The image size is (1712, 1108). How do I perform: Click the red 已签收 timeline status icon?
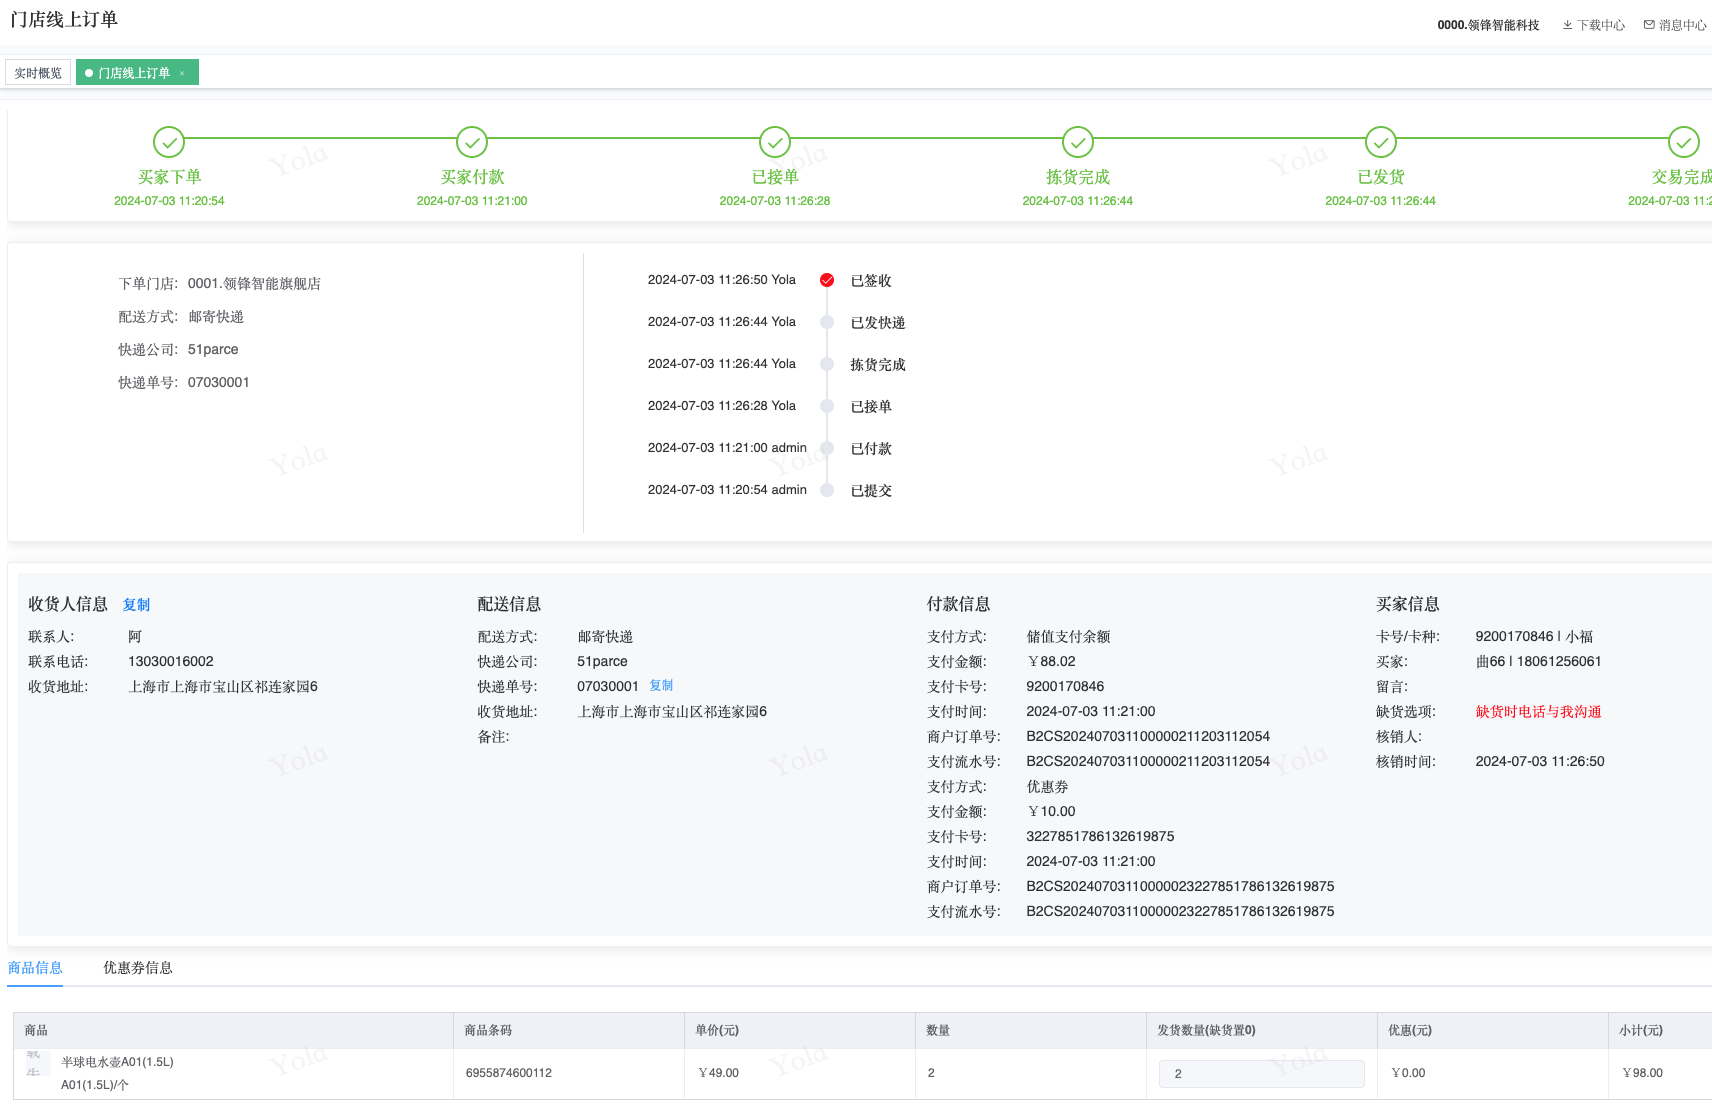pos(827,280)
